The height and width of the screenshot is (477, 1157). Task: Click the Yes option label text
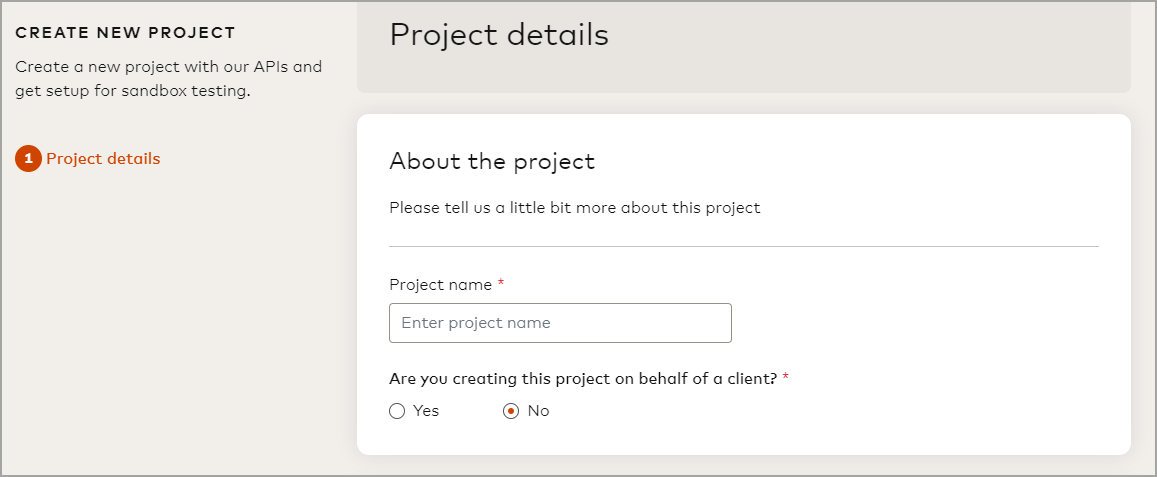coord(426,411)
